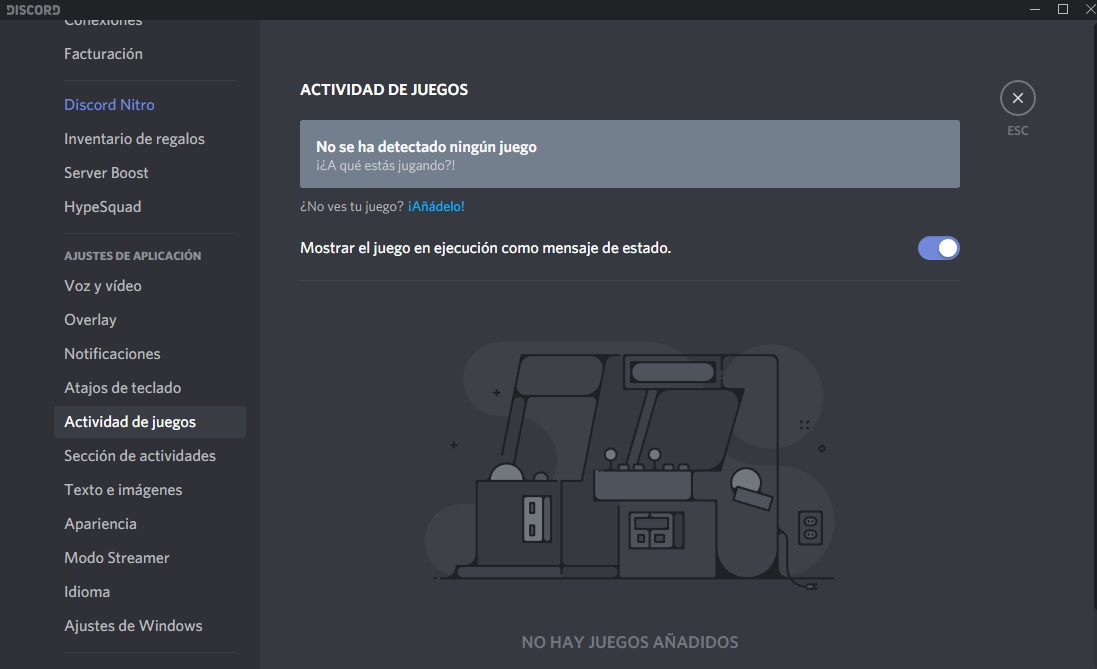This screenshot has height=669, width=1097.
Task: Open Texto e imágenes settings
Action: coord(123,490)
